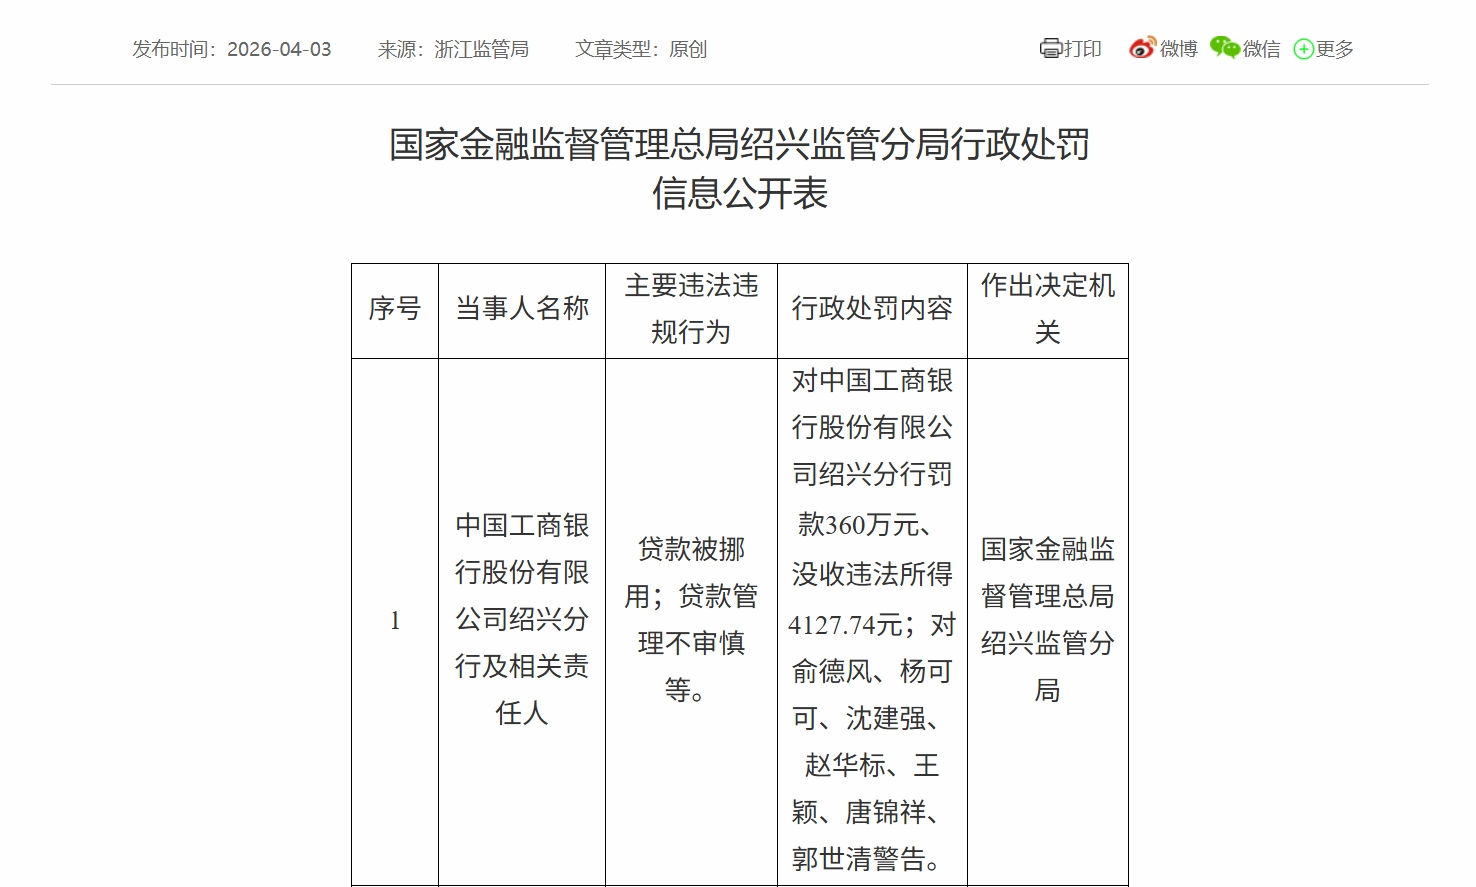
Task: Select the publish date 2026-04-03 text
Action: click(x=279, y=49)
